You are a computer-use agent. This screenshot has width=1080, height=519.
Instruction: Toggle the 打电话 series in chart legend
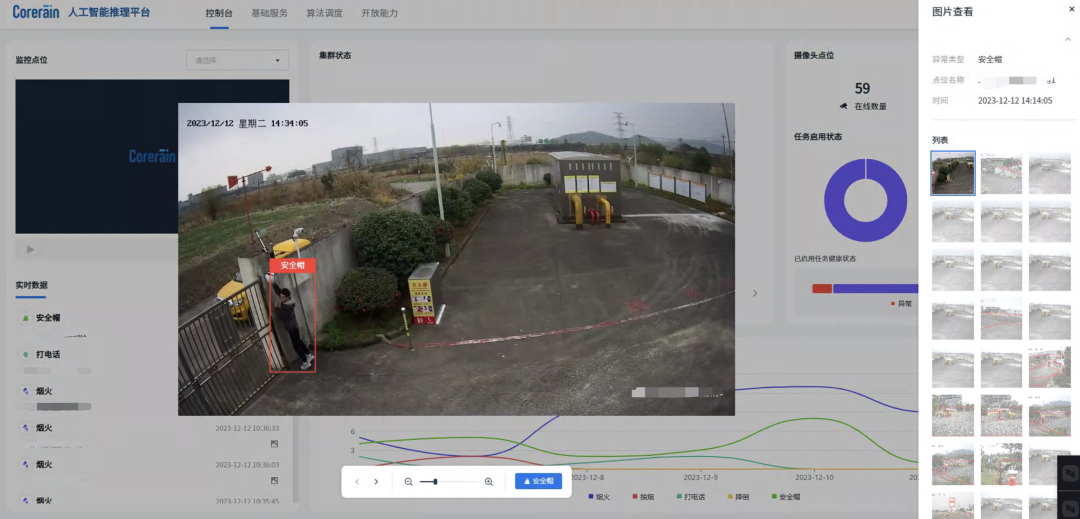(x=689, y=496)
